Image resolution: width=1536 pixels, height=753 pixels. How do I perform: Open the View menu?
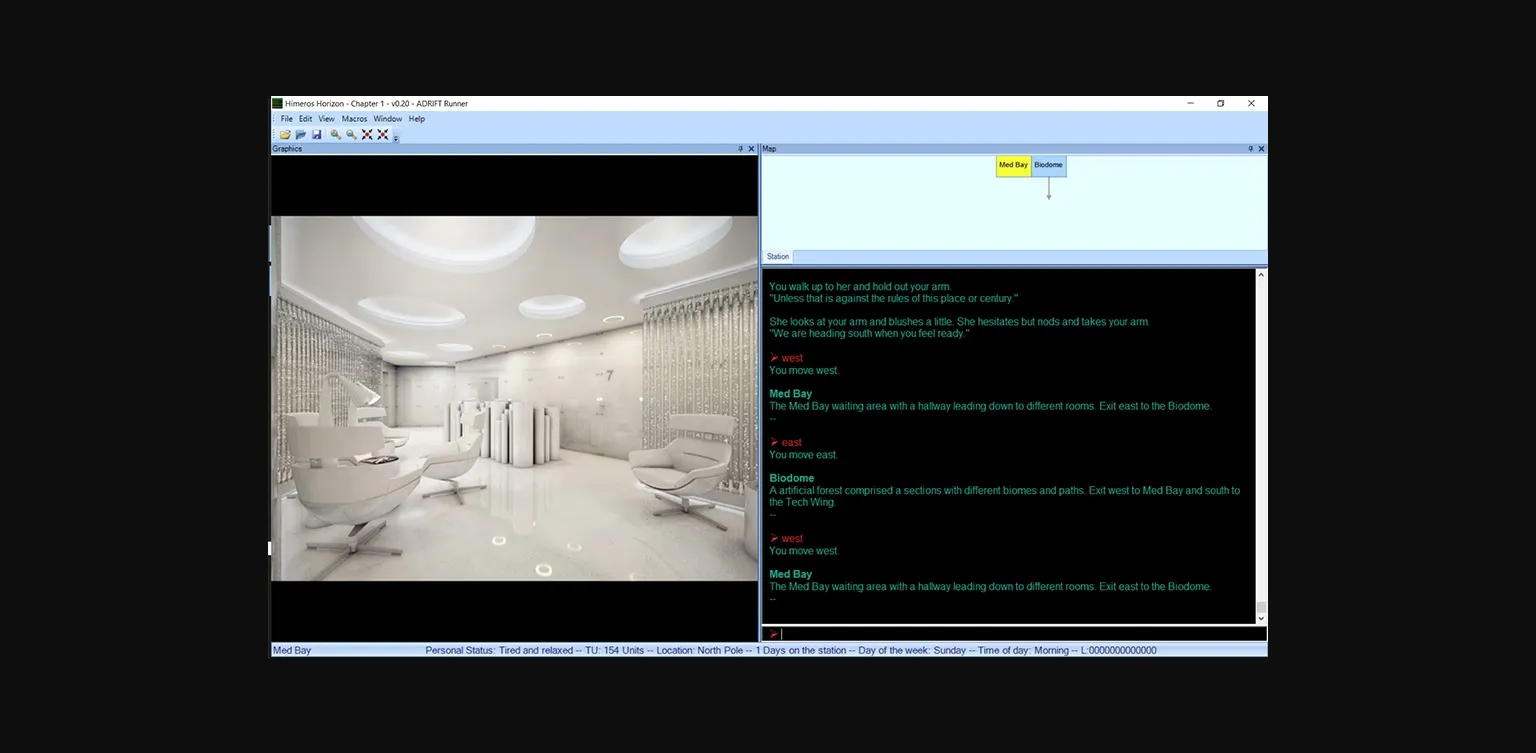click(x=326, y=119)
